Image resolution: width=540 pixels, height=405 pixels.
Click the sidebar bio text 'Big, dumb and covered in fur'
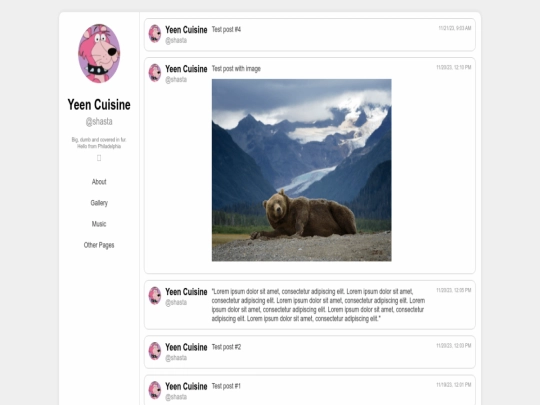pos(99,140)
